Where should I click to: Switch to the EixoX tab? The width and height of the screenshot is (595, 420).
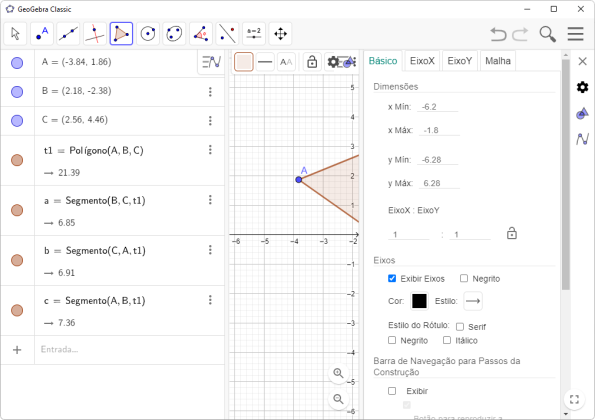[422, 61]
